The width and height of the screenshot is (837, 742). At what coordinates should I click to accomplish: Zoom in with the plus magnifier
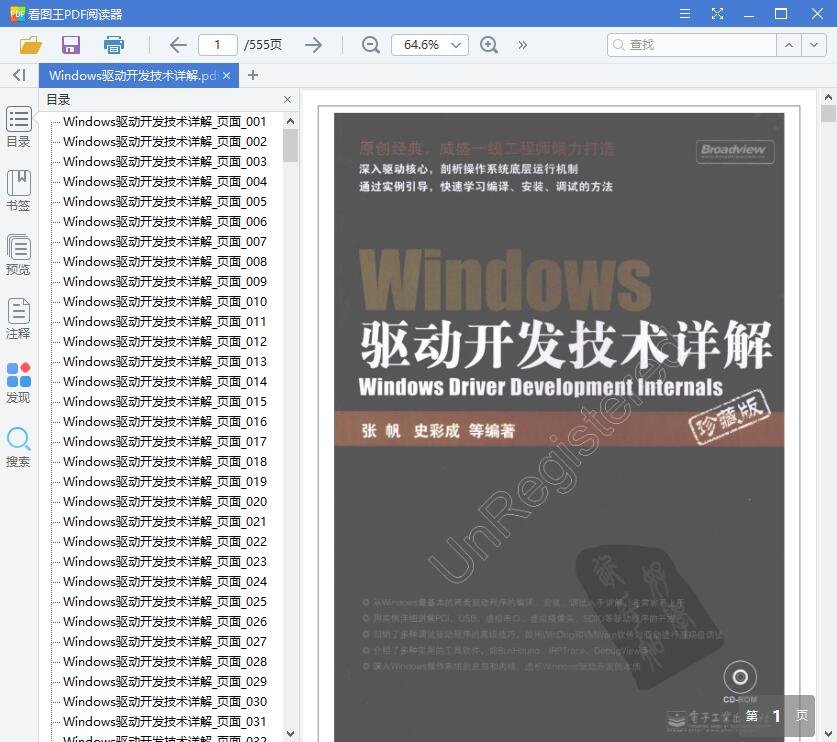pos(489,45)
